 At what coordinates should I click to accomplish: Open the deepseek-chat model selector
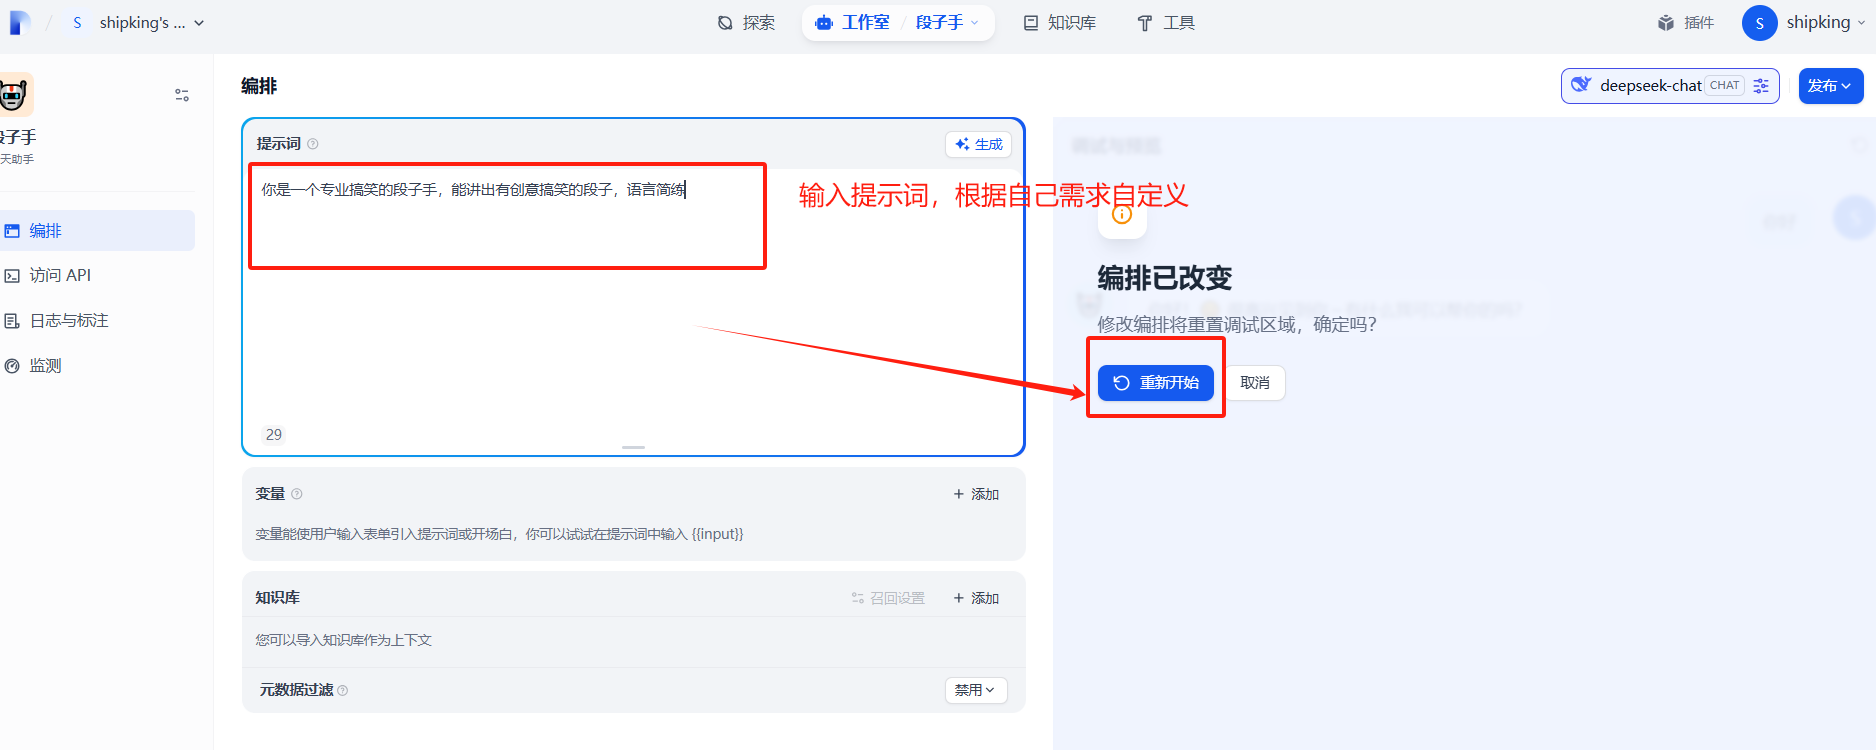point(1670,86)
